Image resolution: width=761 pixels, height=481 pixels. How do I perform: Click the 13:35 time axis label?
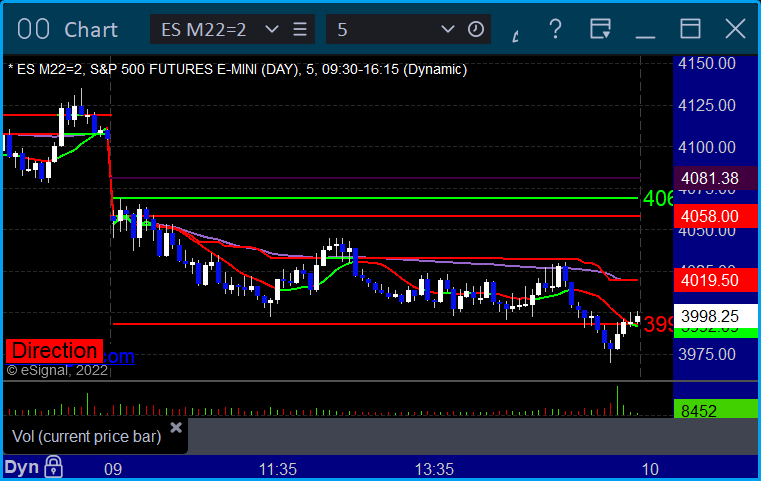(x=434, y=469)
